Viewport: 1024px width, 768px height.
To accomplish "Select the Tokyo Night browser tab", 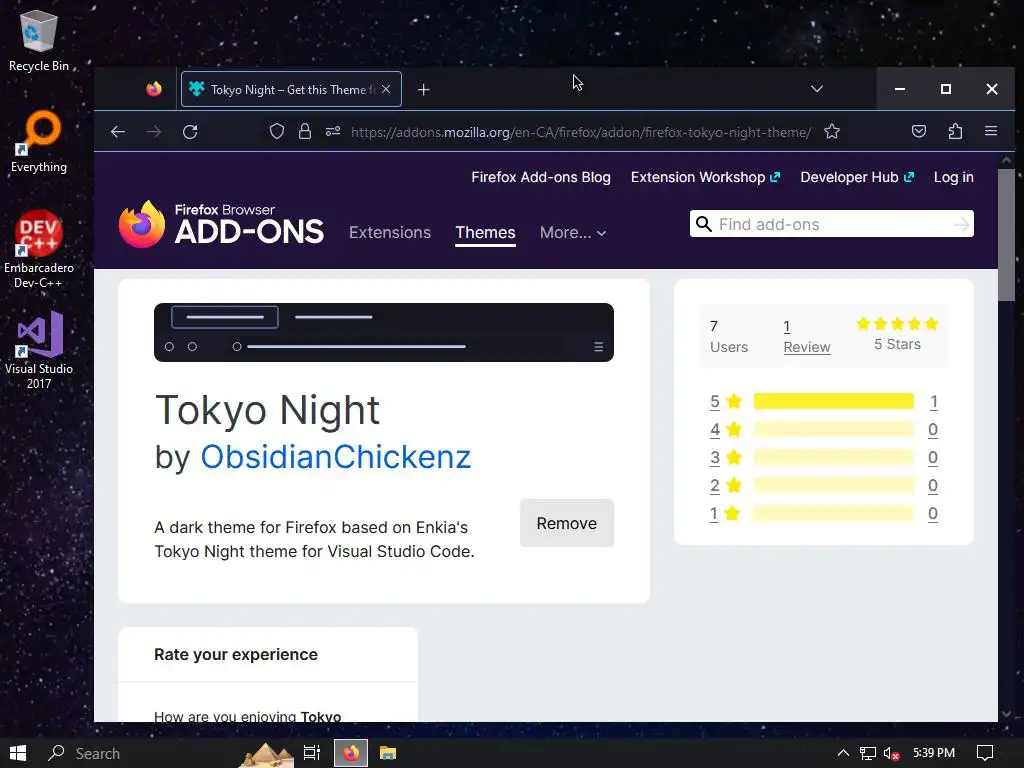I will pyautogui.click(x=291, y=89).
